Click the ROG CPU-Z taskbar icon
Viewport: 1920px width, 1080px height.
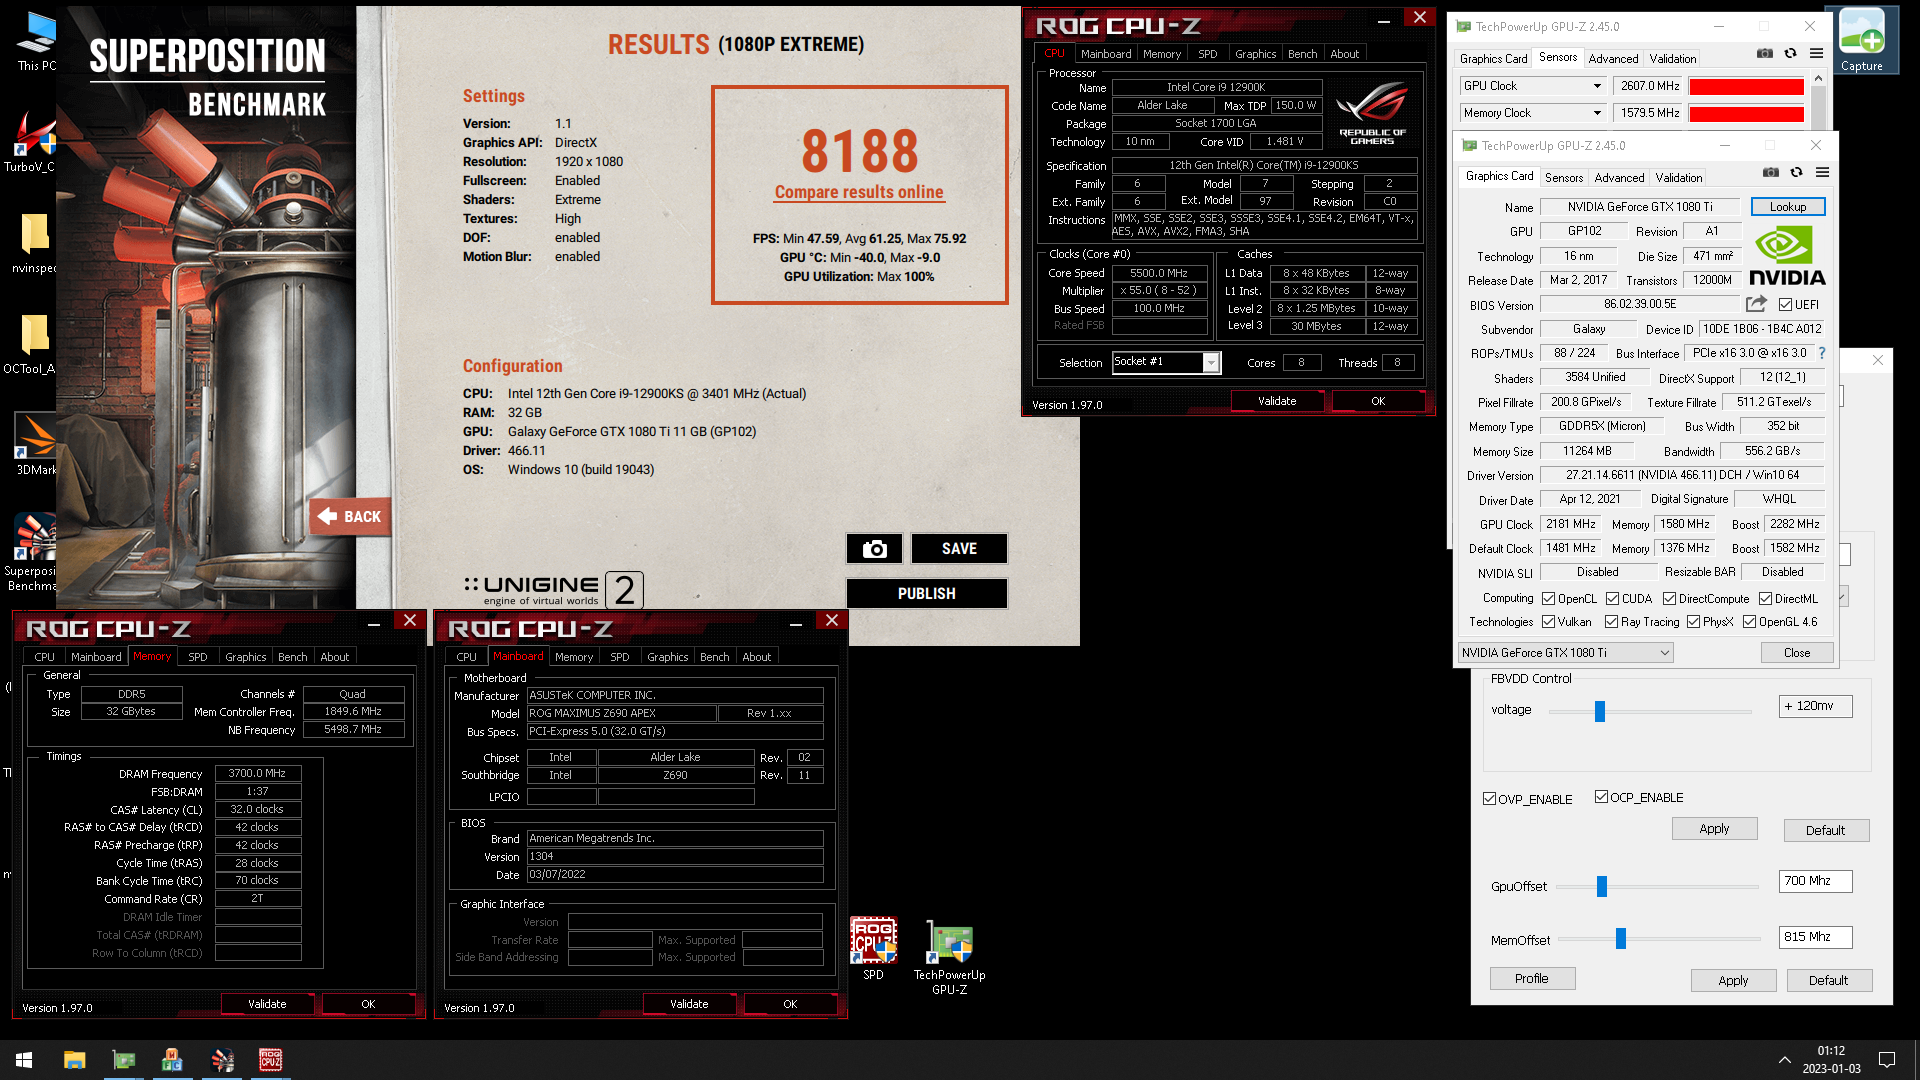pyautogui.click(x=270, y=1060)
